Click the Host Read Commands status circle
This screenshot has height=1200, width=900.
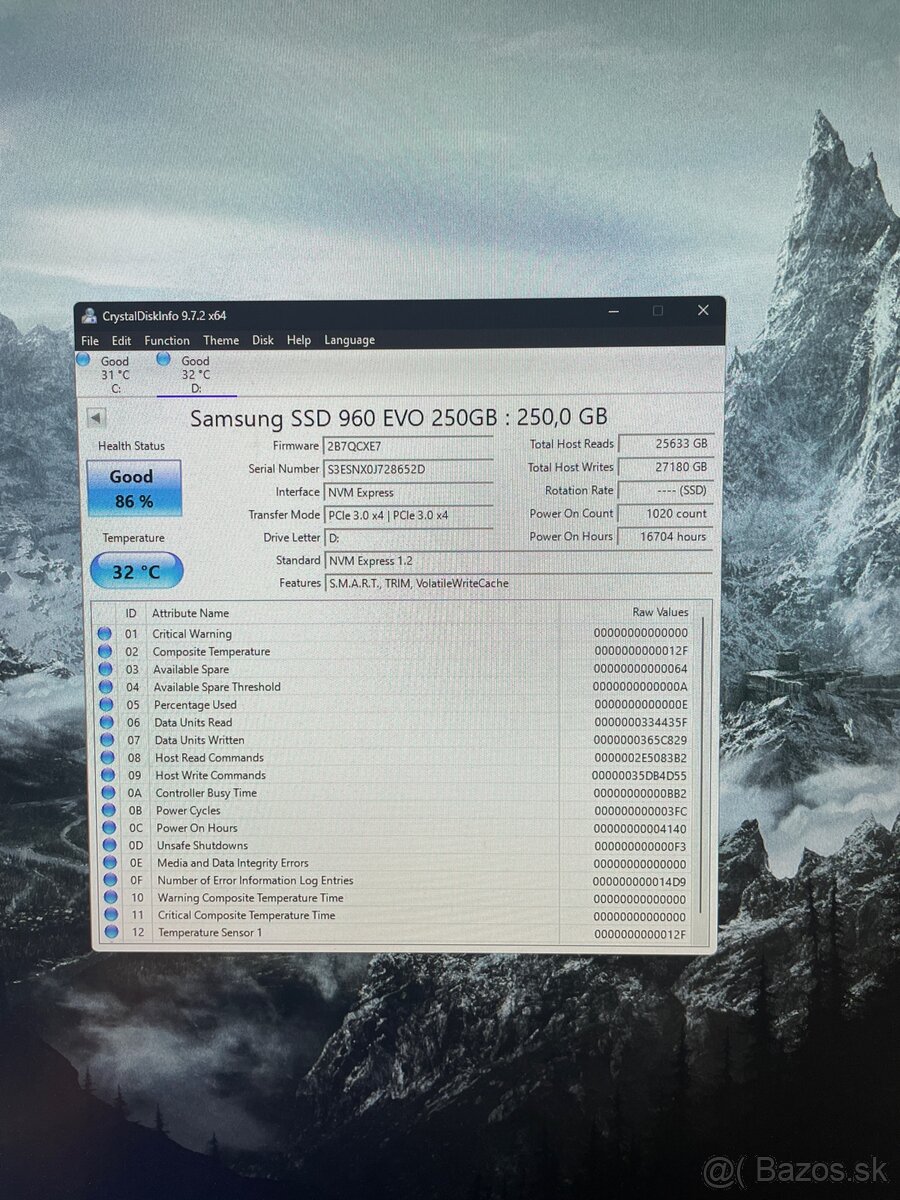[x=106, y=757]
